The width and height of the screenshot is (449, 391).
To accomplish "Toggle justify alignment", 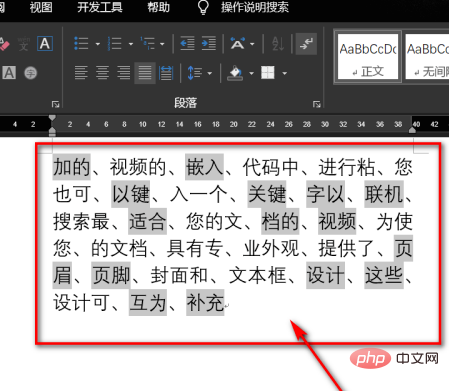I will (x=145, y=73).
